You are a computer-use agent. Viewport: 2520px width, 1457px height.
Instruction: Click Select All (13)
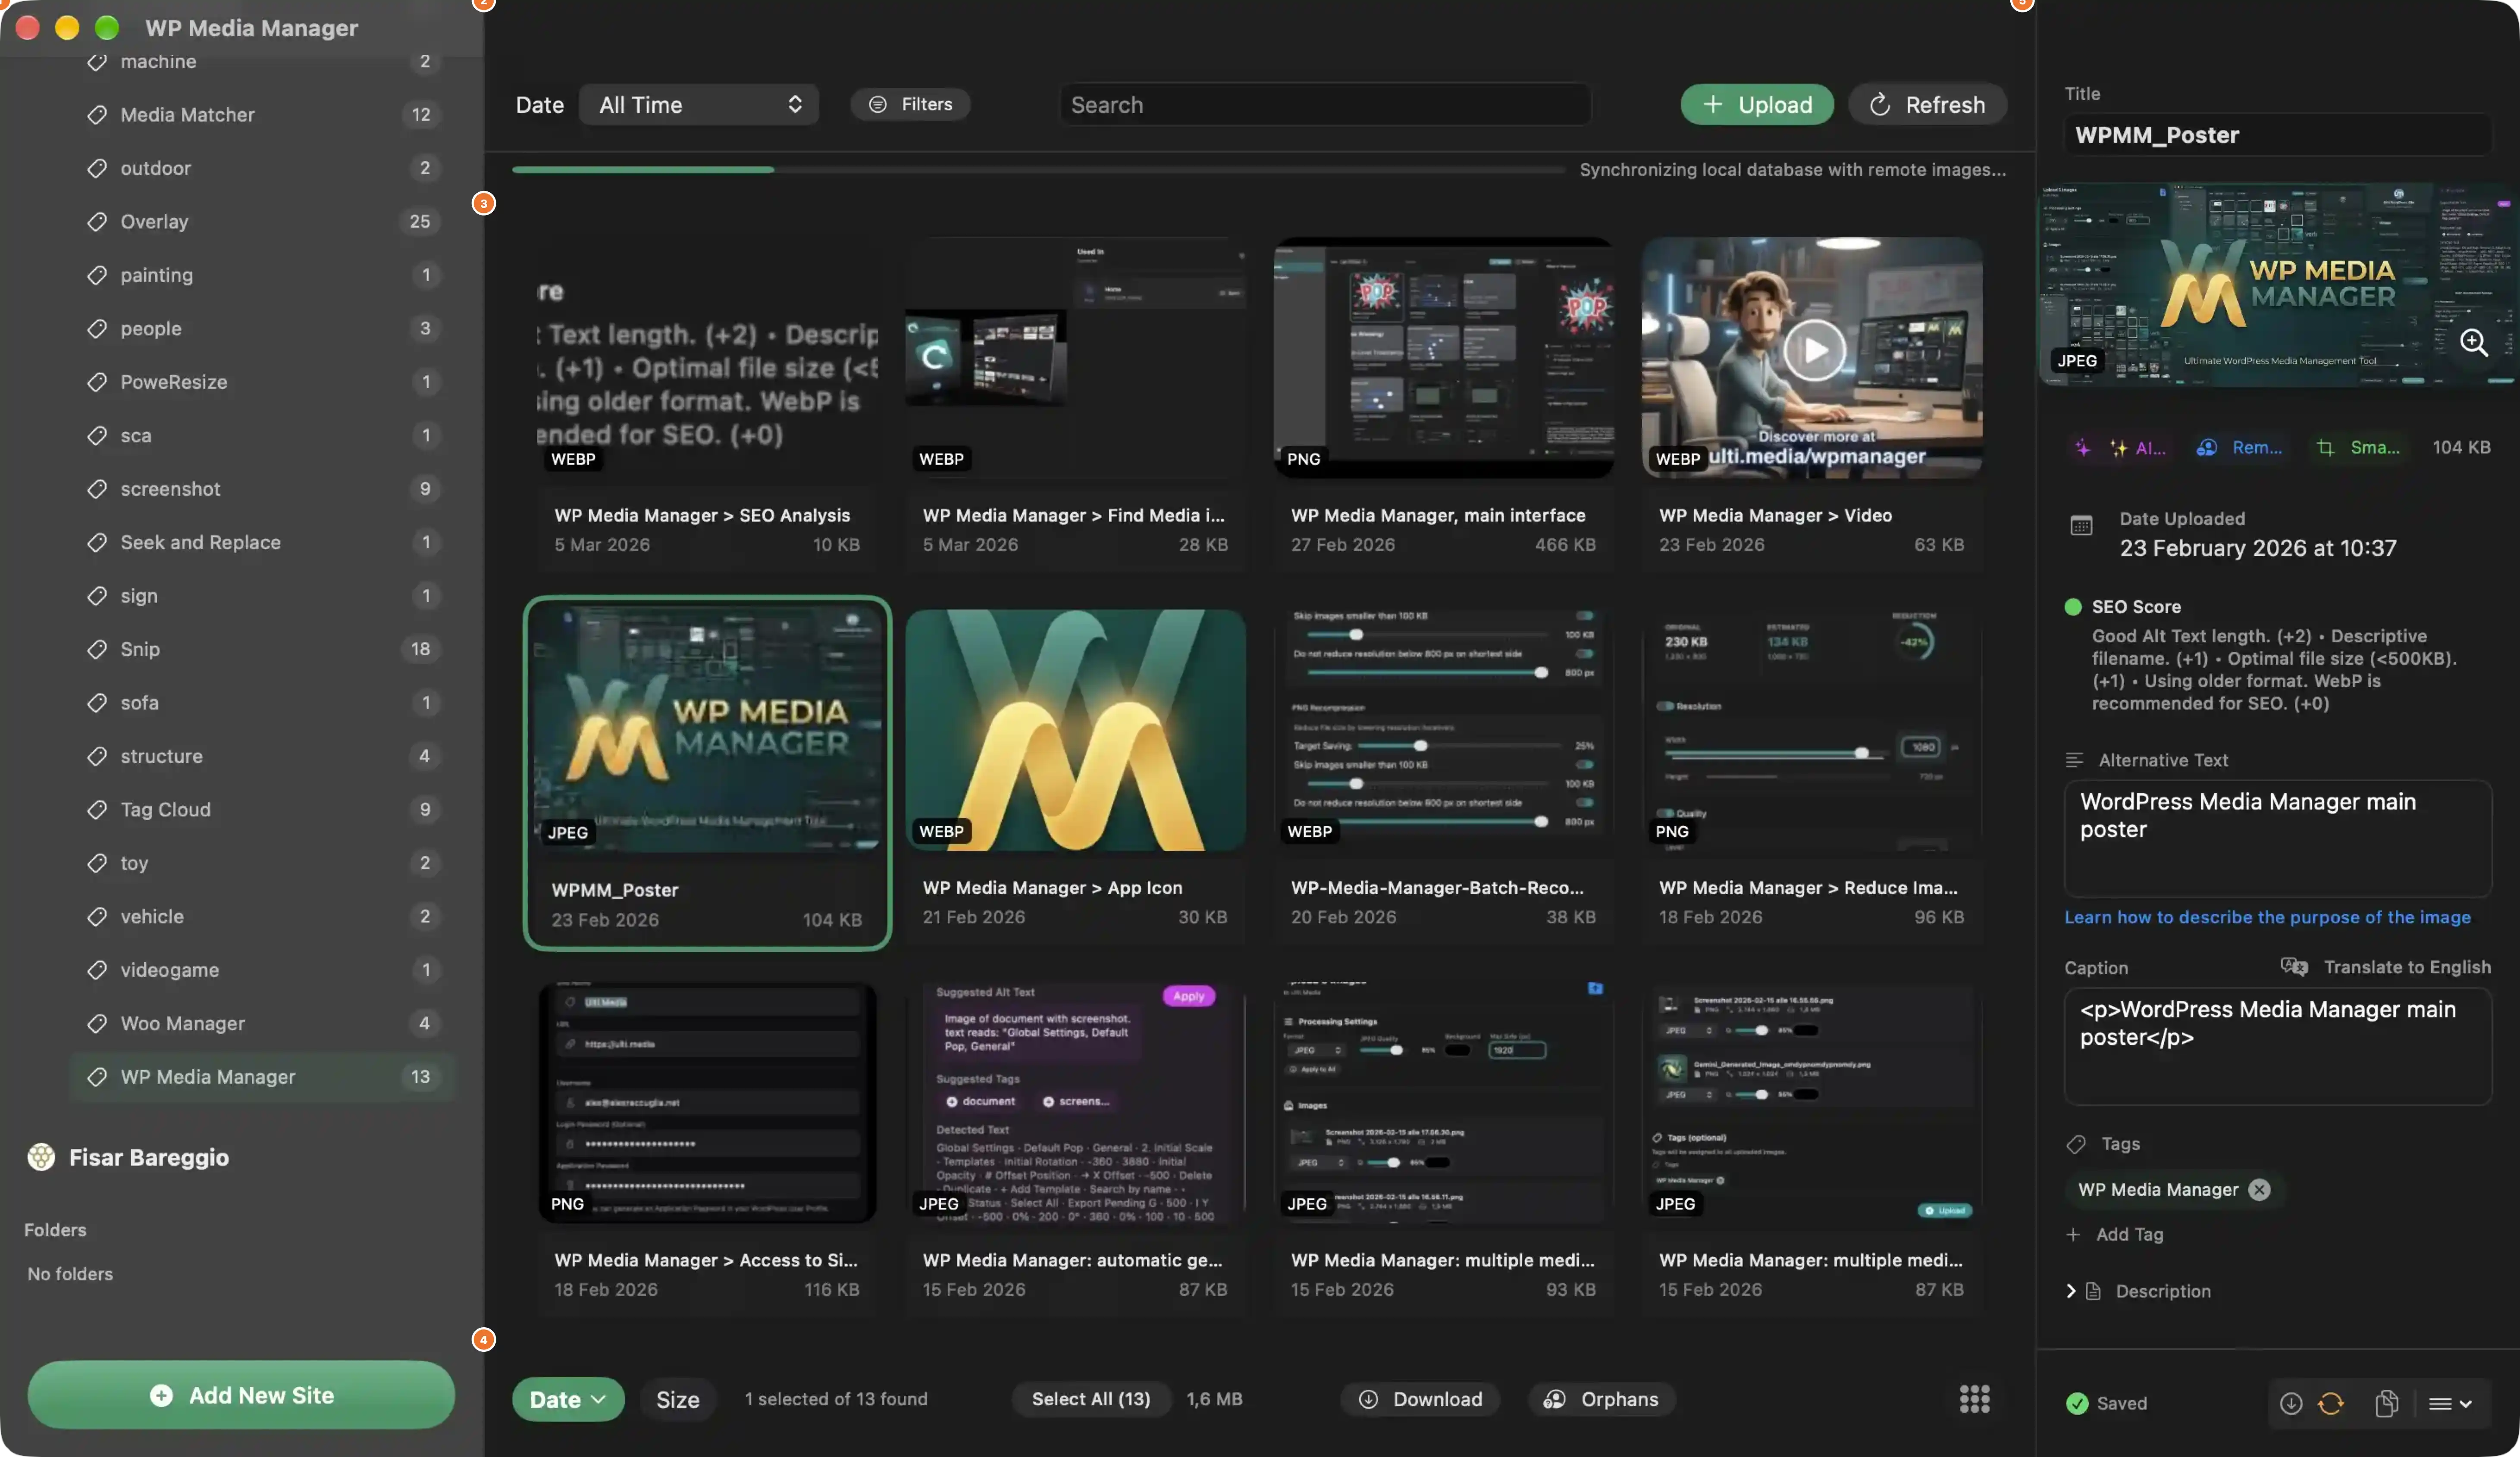pyautogui.click(x=1091, y=1399)
